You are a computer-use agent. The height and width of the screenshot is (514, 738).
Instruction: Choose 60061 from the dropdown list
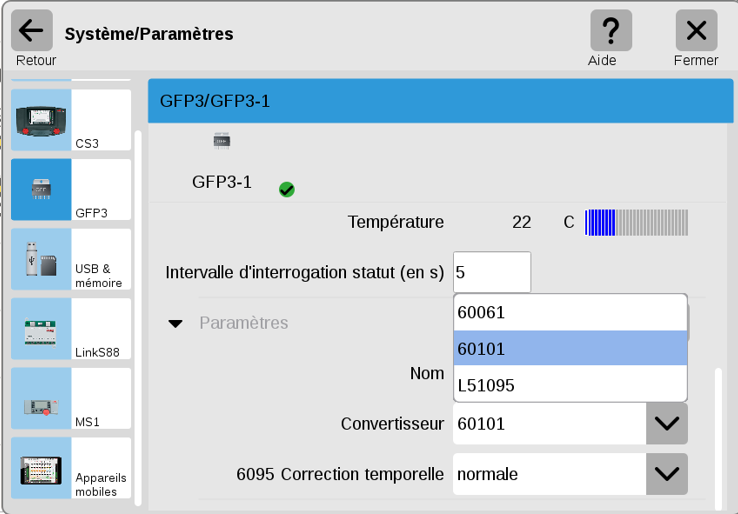point(570,313)
